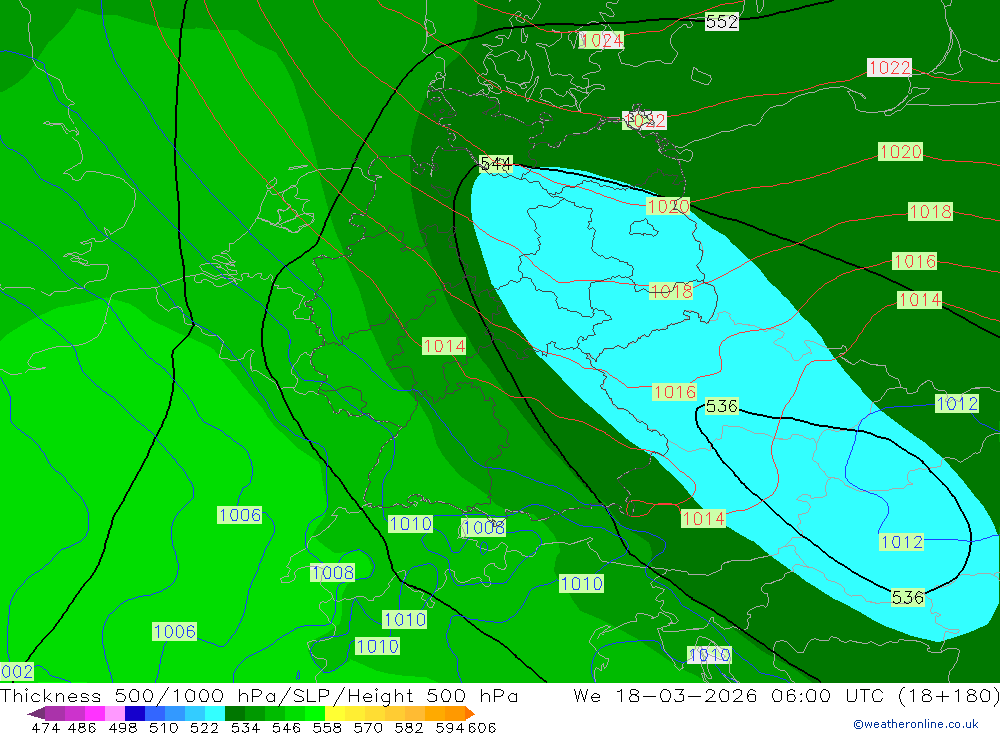Click the 1018 label inside the cyan area

[670, 291]
